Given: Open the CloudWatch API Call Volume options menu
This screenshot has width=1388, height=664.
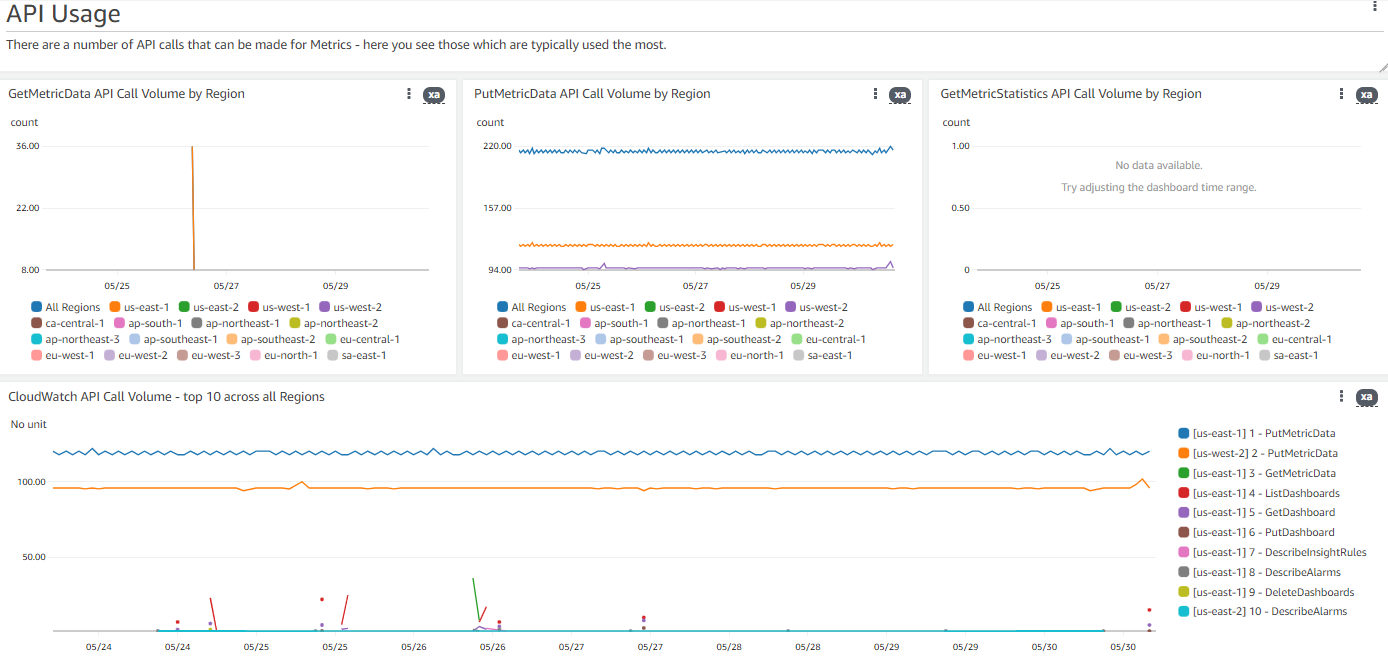Looking at the screenshot, I should click(1340, 396).
